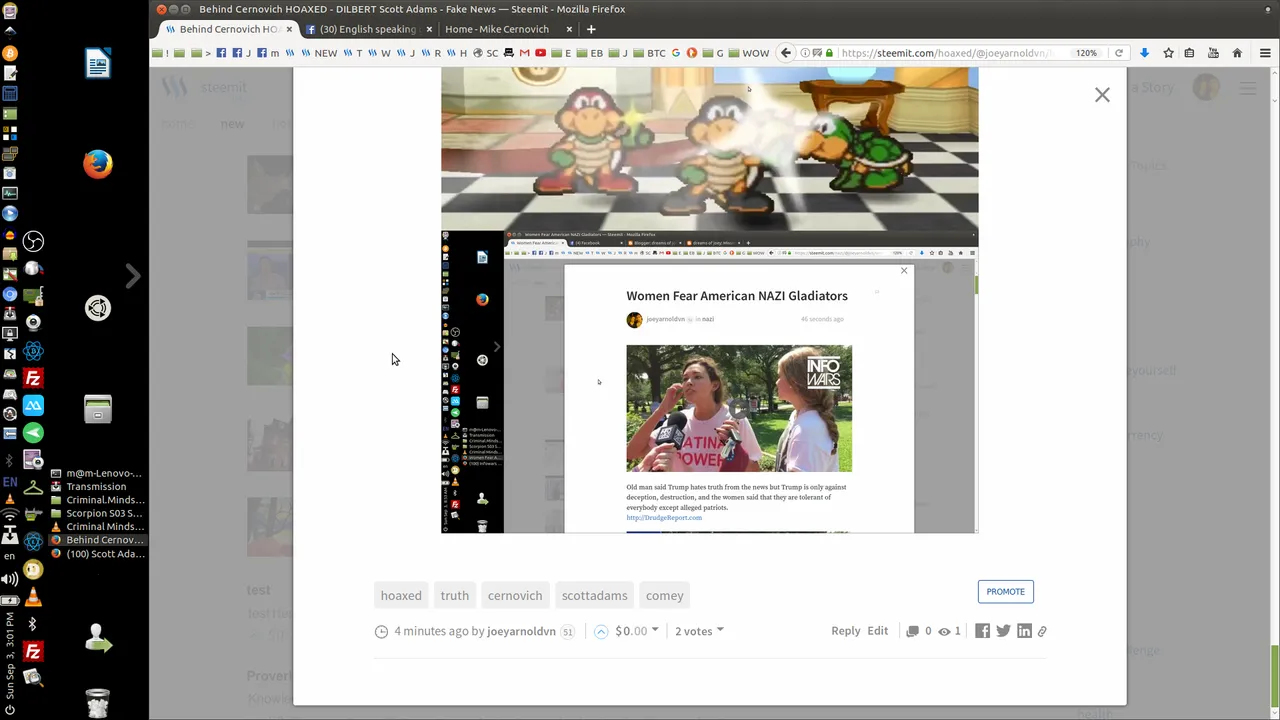Open the Gmail bookmark in the toolbar
1280x720 pixels.
525,53
